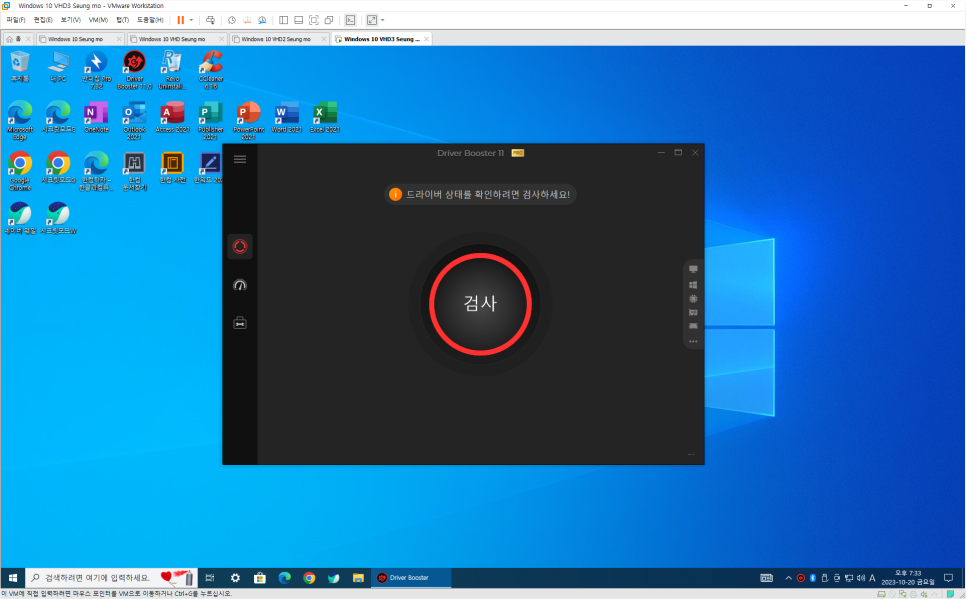
Task: Open the 편집(E) menu in VMware
Action: (43, 20)
